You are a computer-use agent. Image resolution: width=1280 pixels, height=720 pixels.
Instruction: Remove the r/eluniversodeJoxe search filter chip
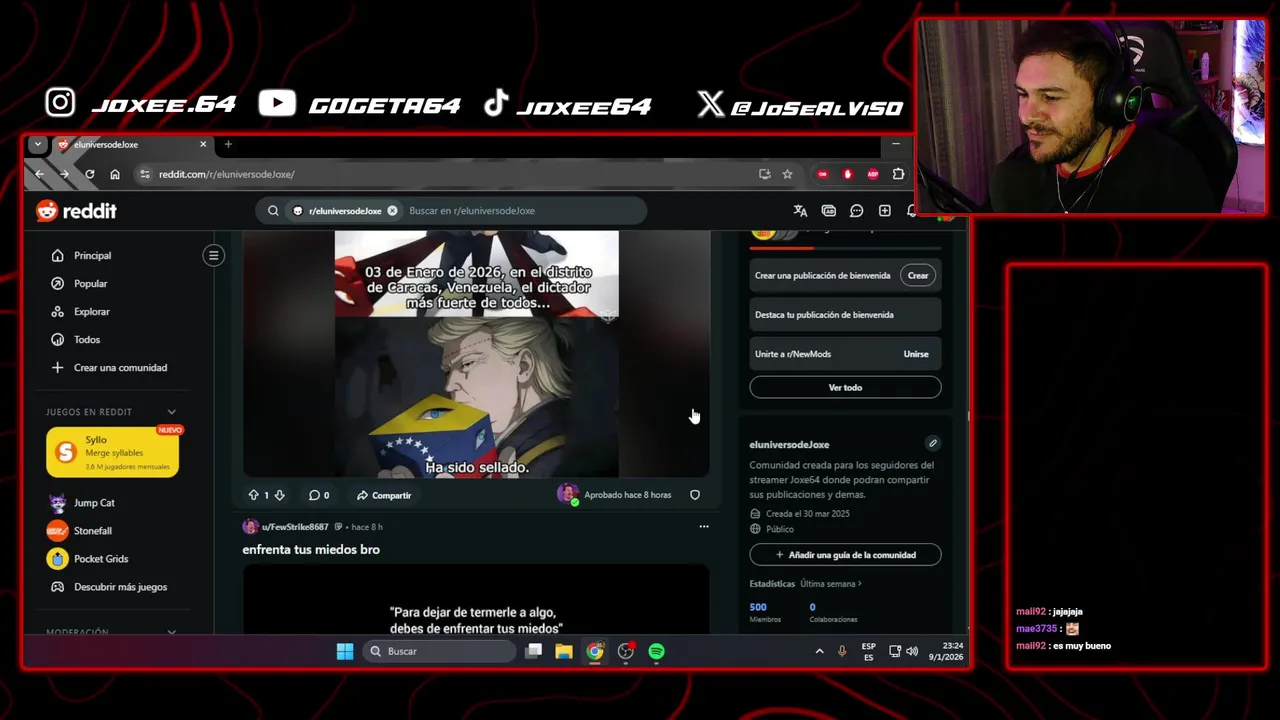pyautogui.click(x=392, y=211)
